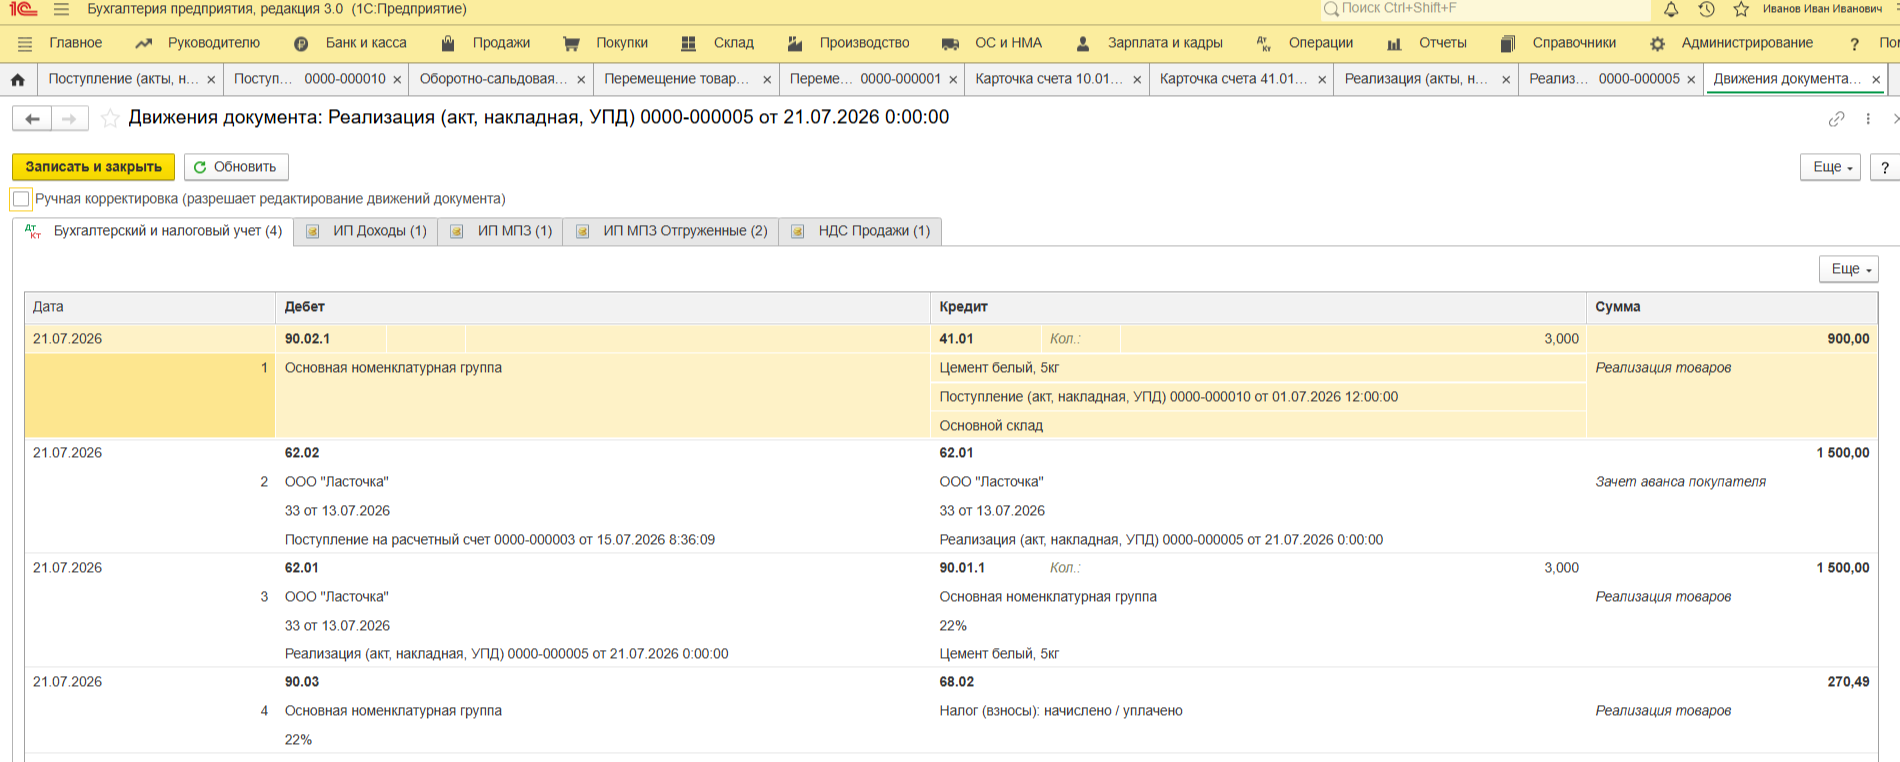Viewport: 1900px width, 762px height.
Task: Select debit account 62.02 cell
Action: [302, 453]
